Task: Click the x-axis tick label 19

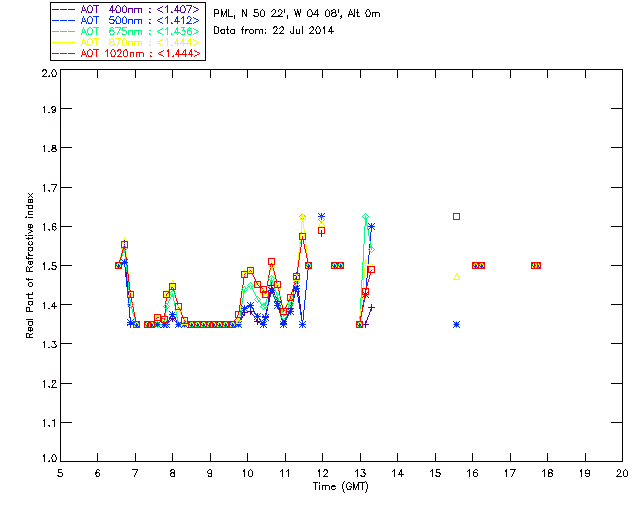Action: click(585, 473)
